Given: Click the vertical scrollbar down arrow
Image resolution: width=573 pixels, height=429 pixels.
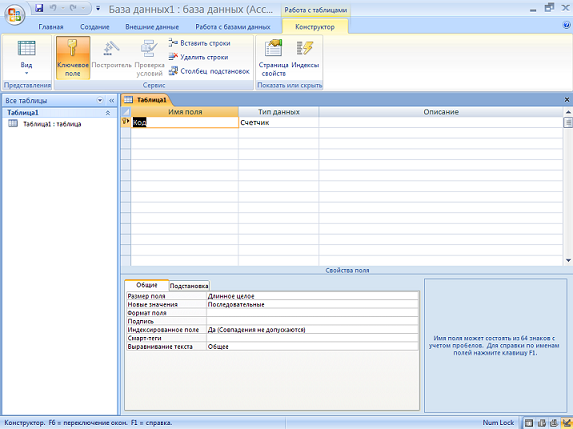Looking at the screenshot, I should pos(568,261).
